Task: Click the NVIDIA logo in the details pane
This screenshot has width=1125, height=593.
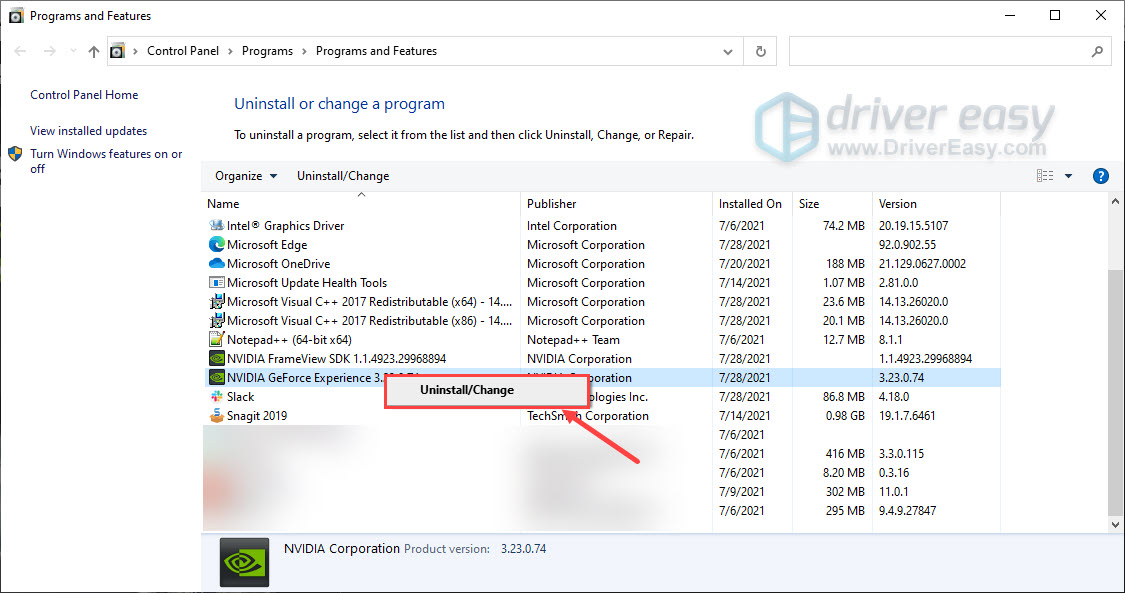Action: (x=243, y=561)
